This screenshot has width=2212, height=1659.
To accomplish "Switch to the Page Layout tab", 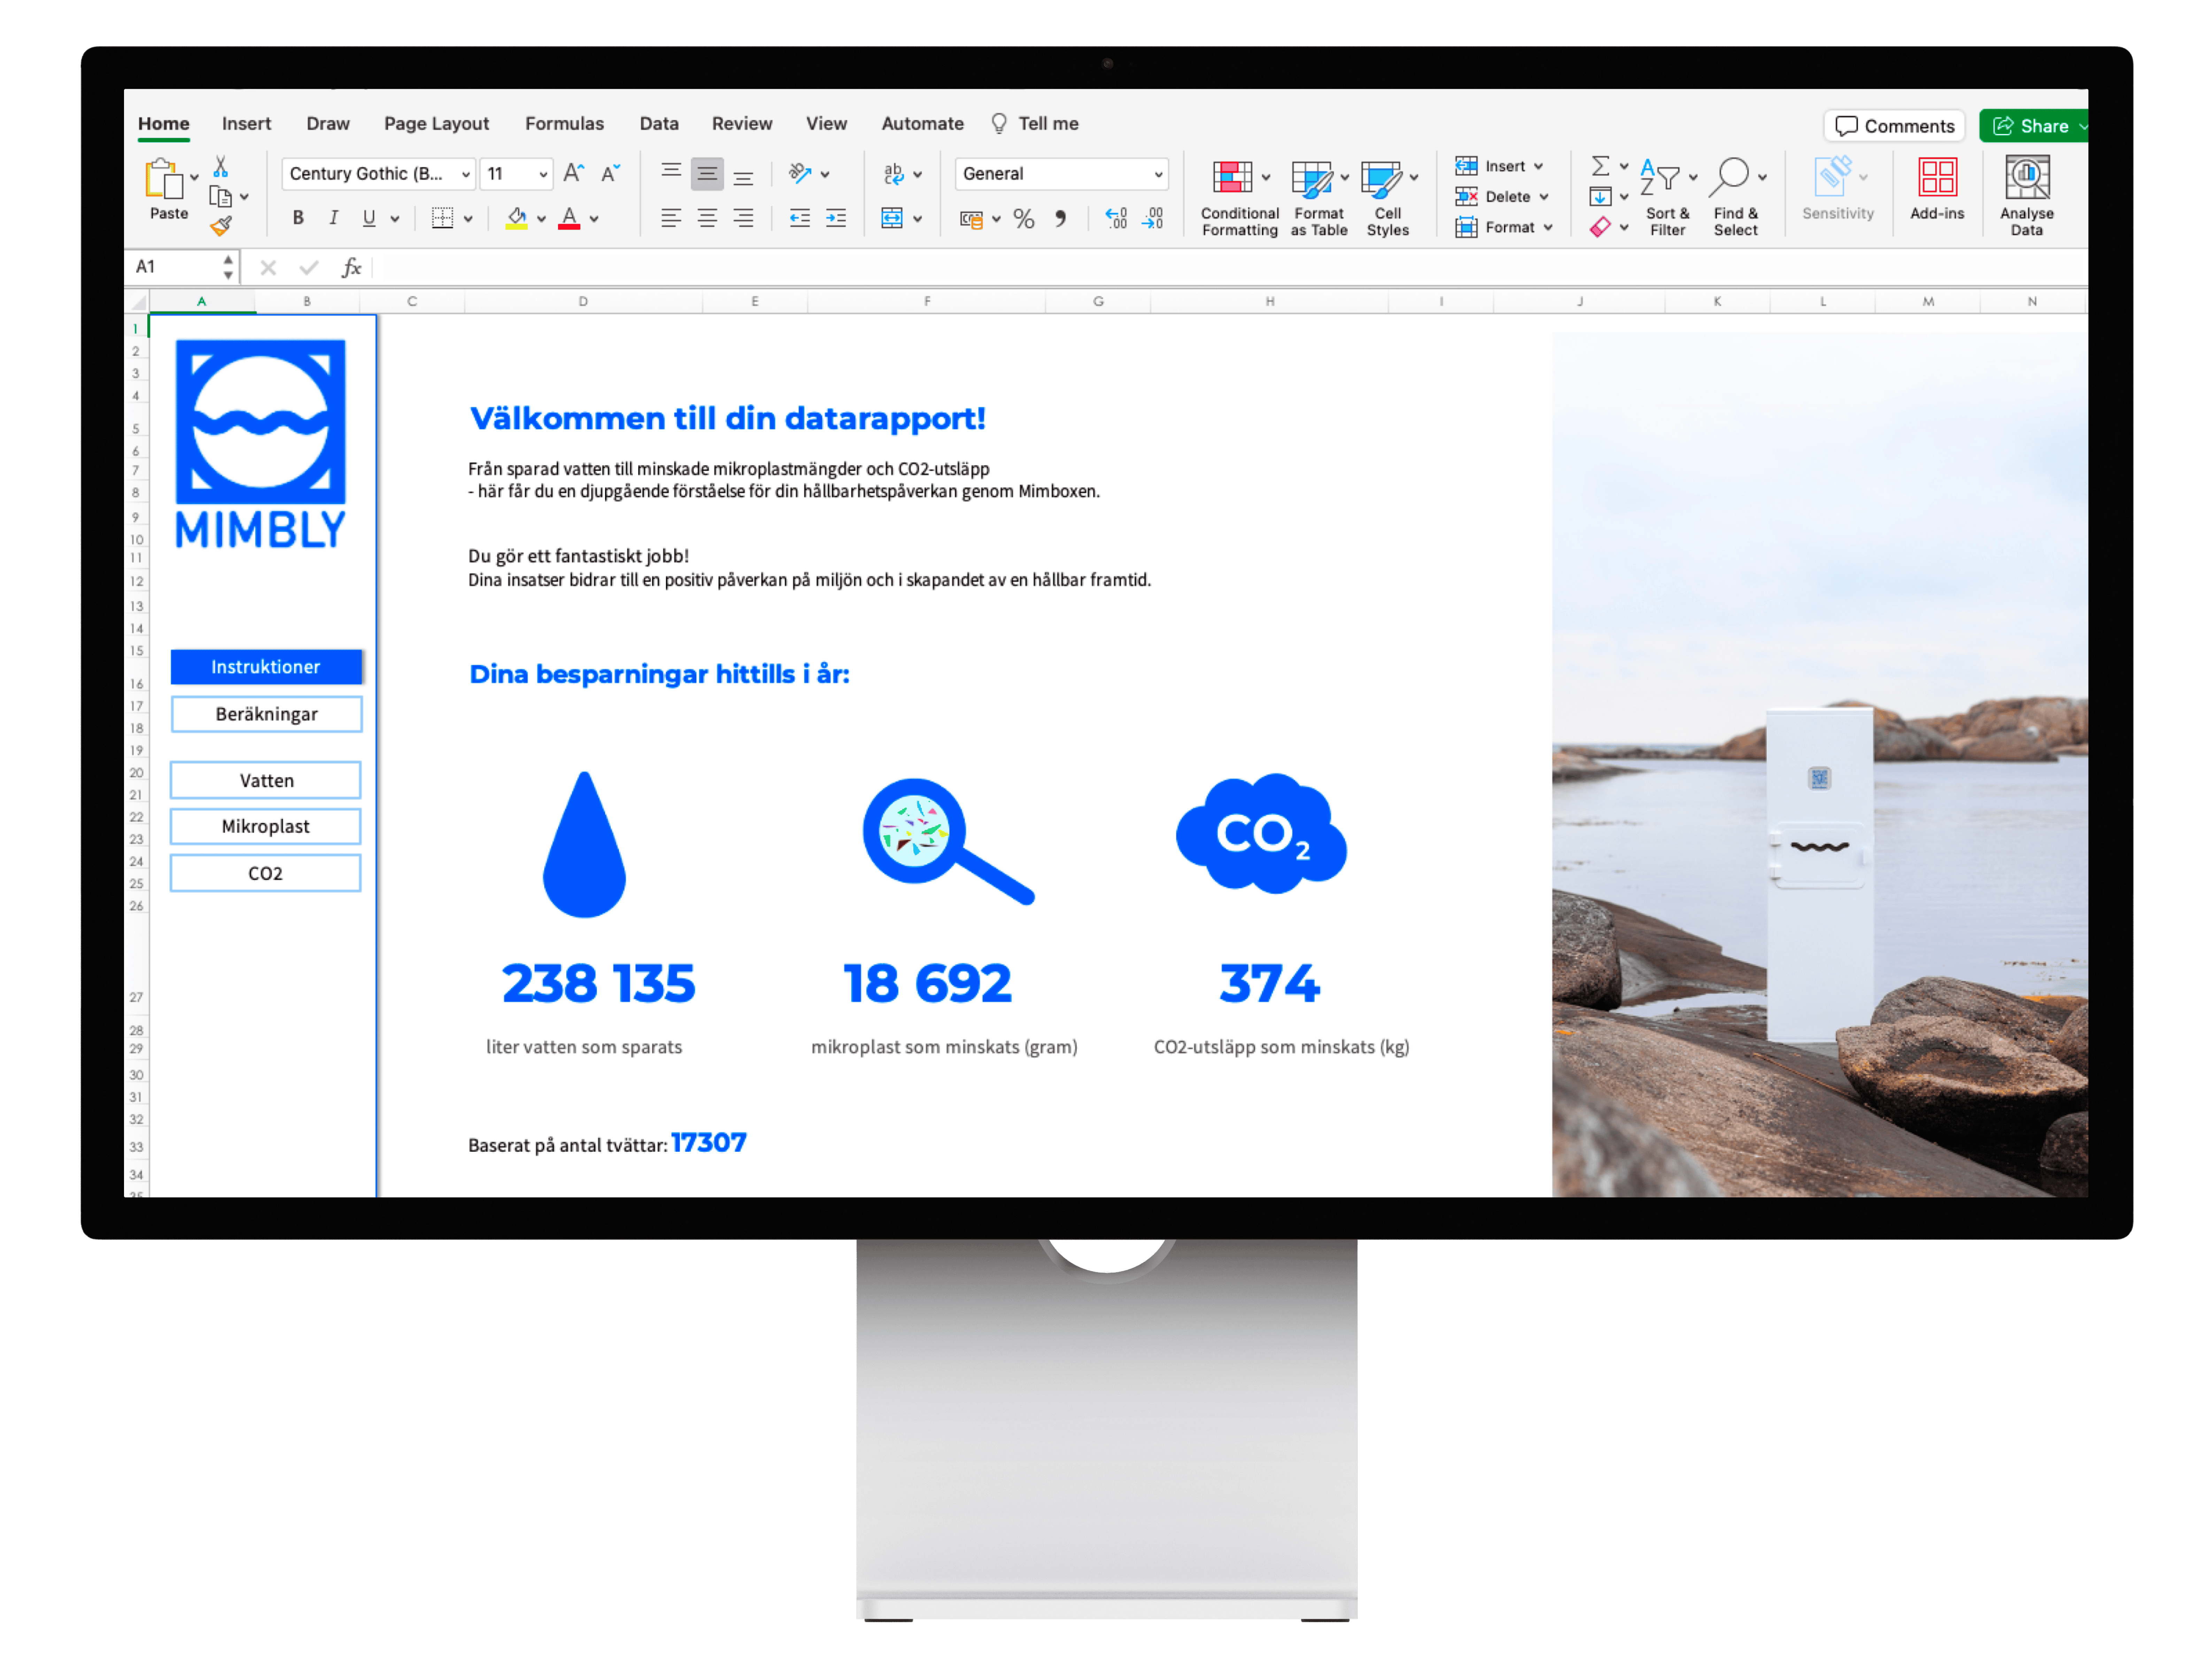I will [436, 124].
